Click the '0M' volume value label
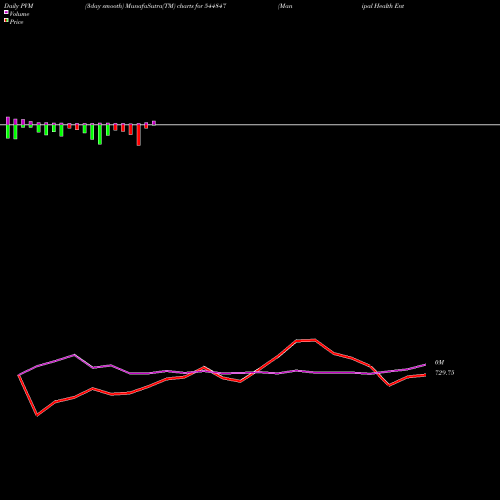The height and width of the screenshot is (500, 500). pyautogui.click(x=439, y=363)
